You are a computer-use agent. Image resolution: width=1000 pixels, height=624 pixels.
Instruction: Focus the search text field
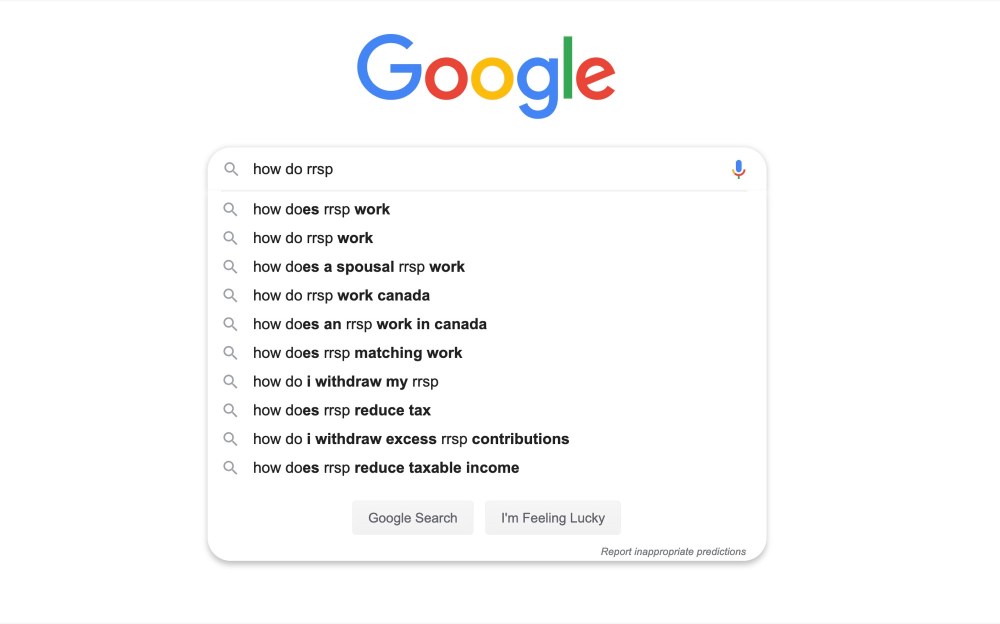tap(480, 170)
